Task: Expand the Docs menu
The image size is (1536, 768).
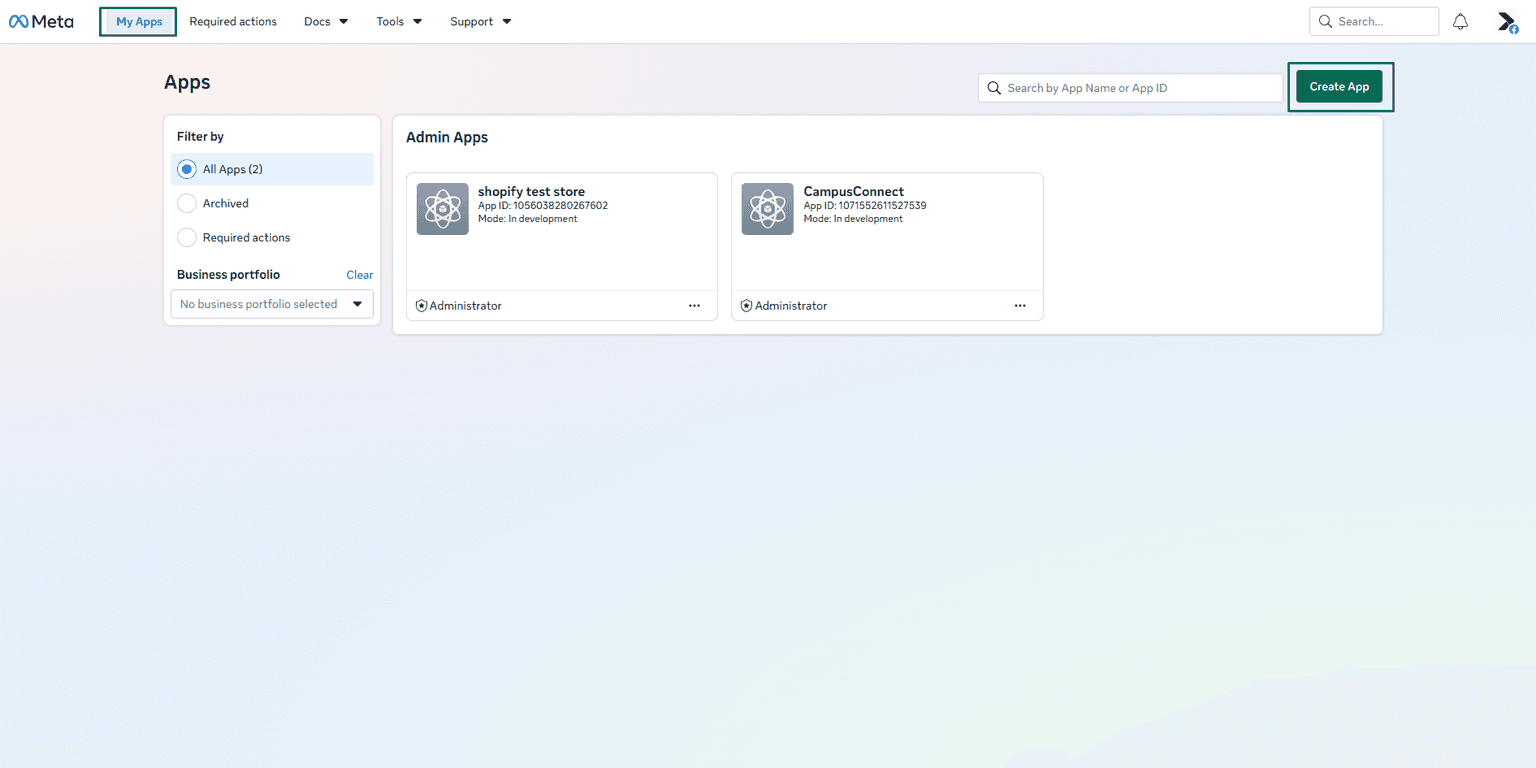Action: point(326,21)
